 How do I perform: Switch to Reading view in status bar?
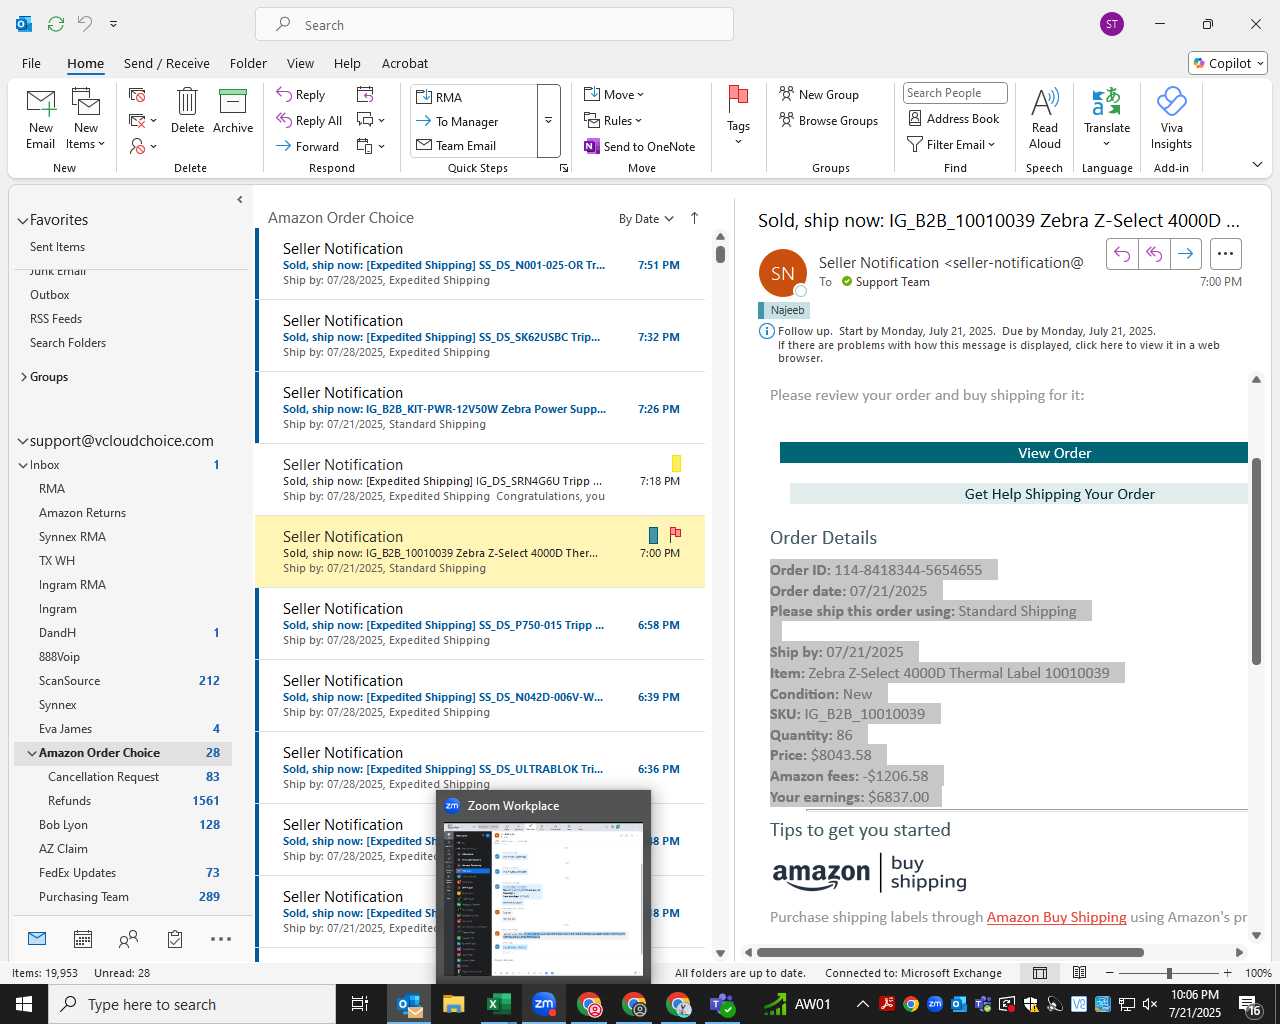pyautogui.click(x=1079, y=973)
